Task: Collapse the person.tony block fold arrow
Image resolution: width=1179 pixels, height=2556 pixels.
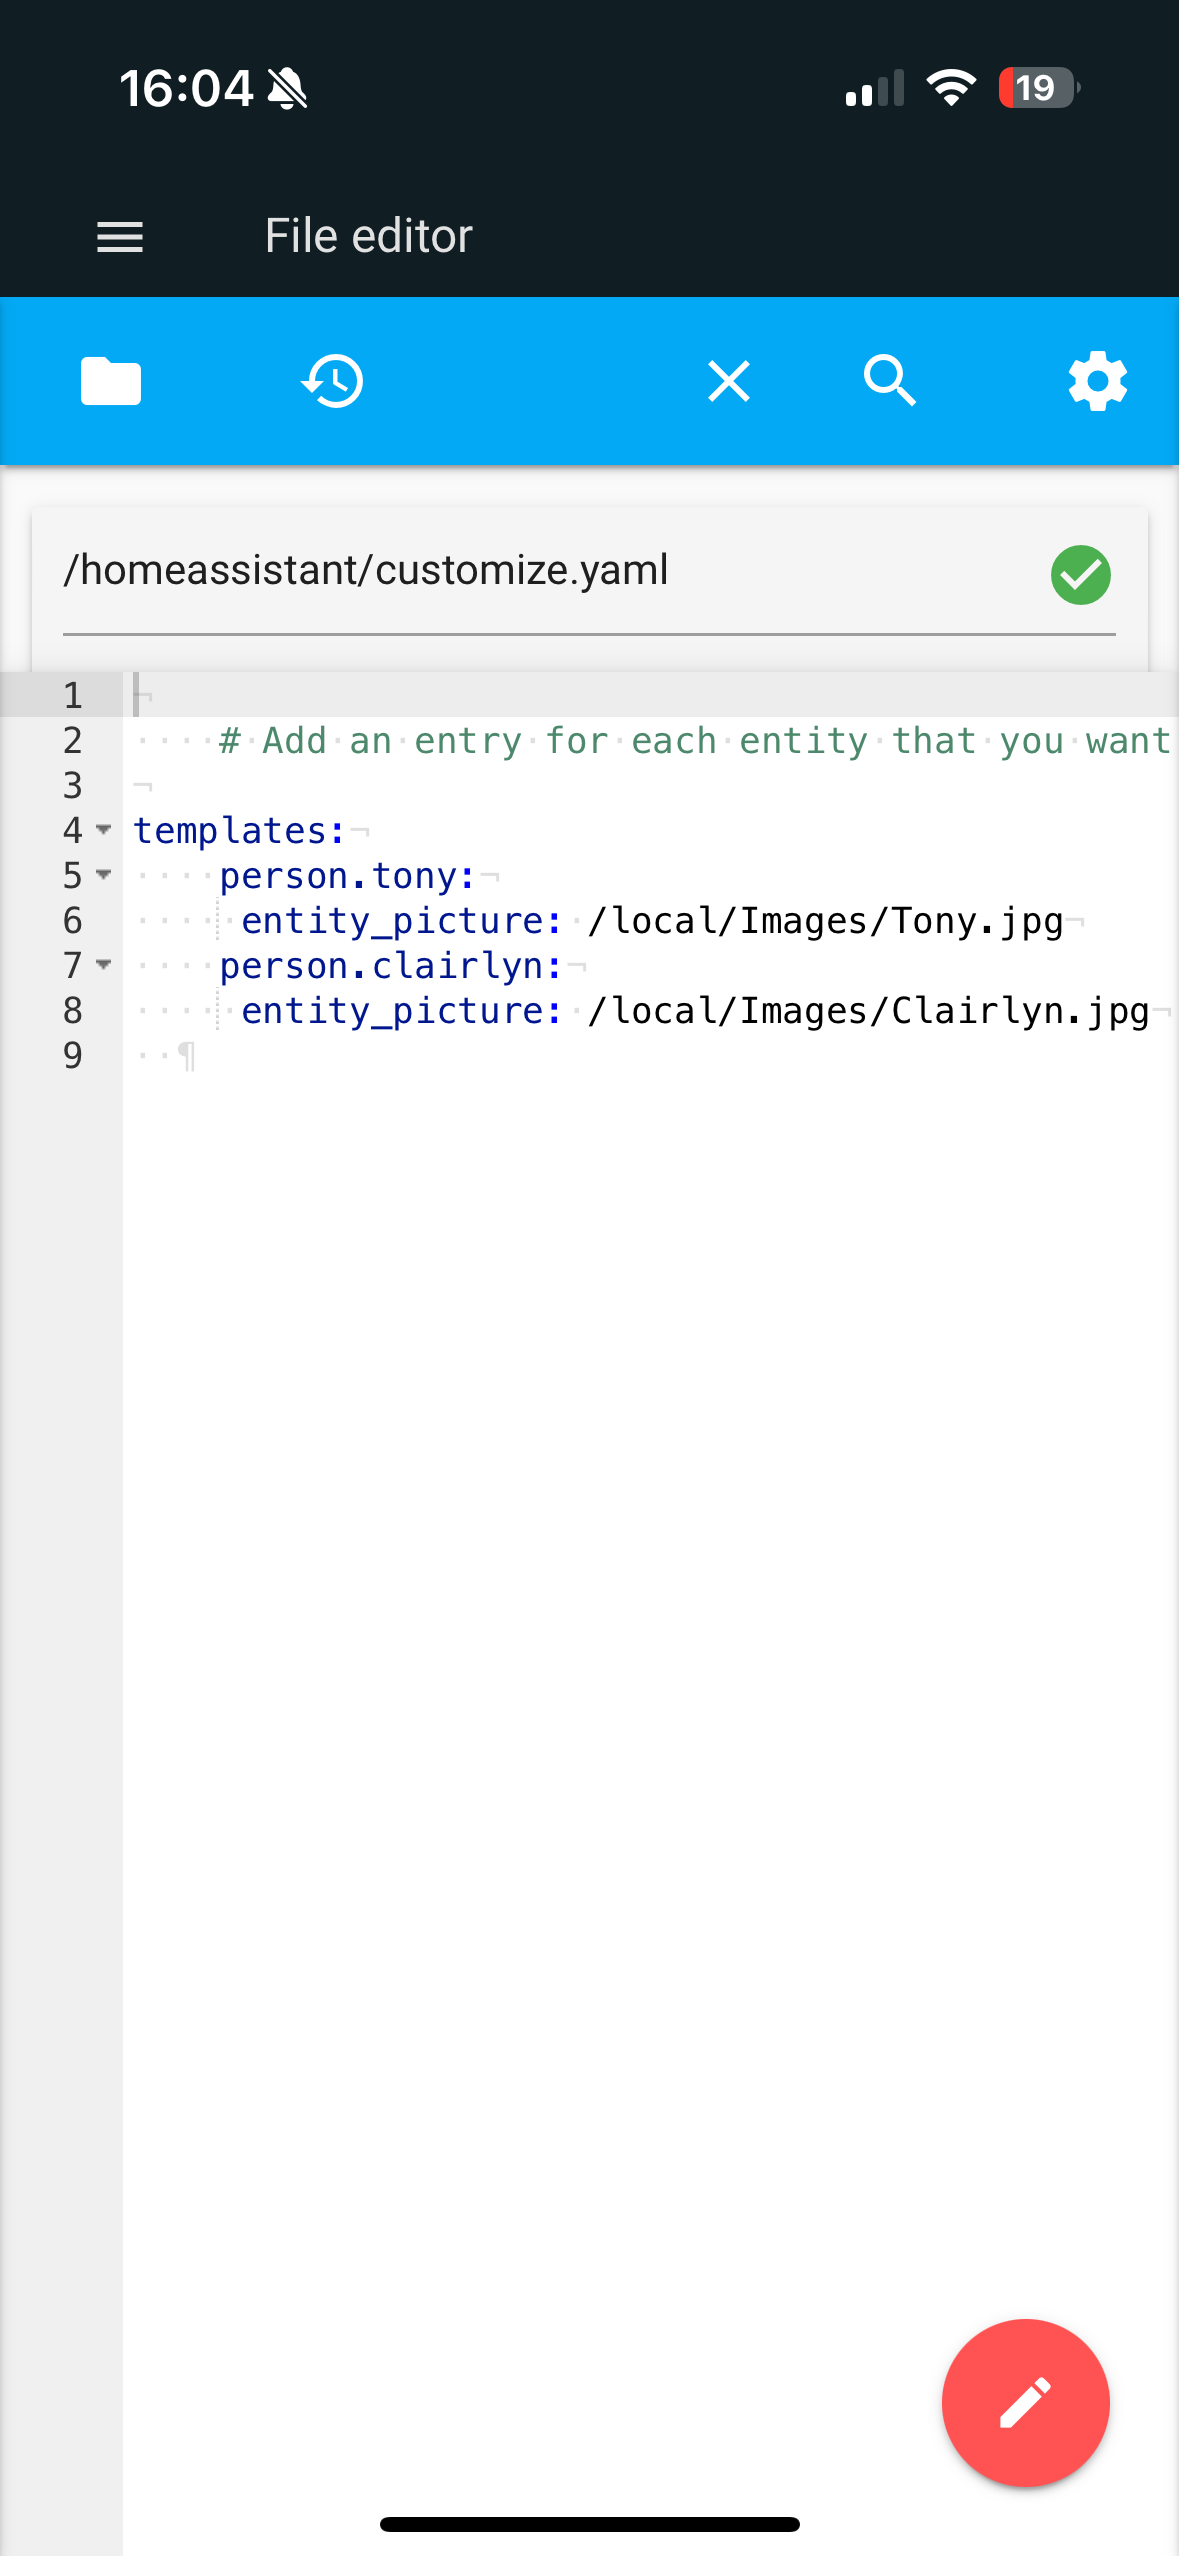Action: pos(104,875)
